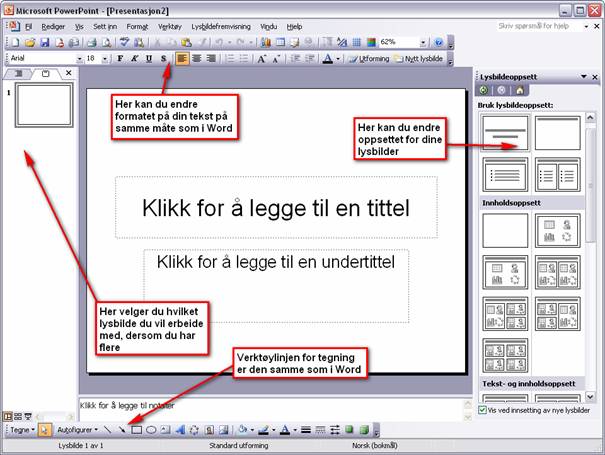Apply 3-D style with green cube icon
605x455 pixels.
pyautogui.click(x=364, y=430)
